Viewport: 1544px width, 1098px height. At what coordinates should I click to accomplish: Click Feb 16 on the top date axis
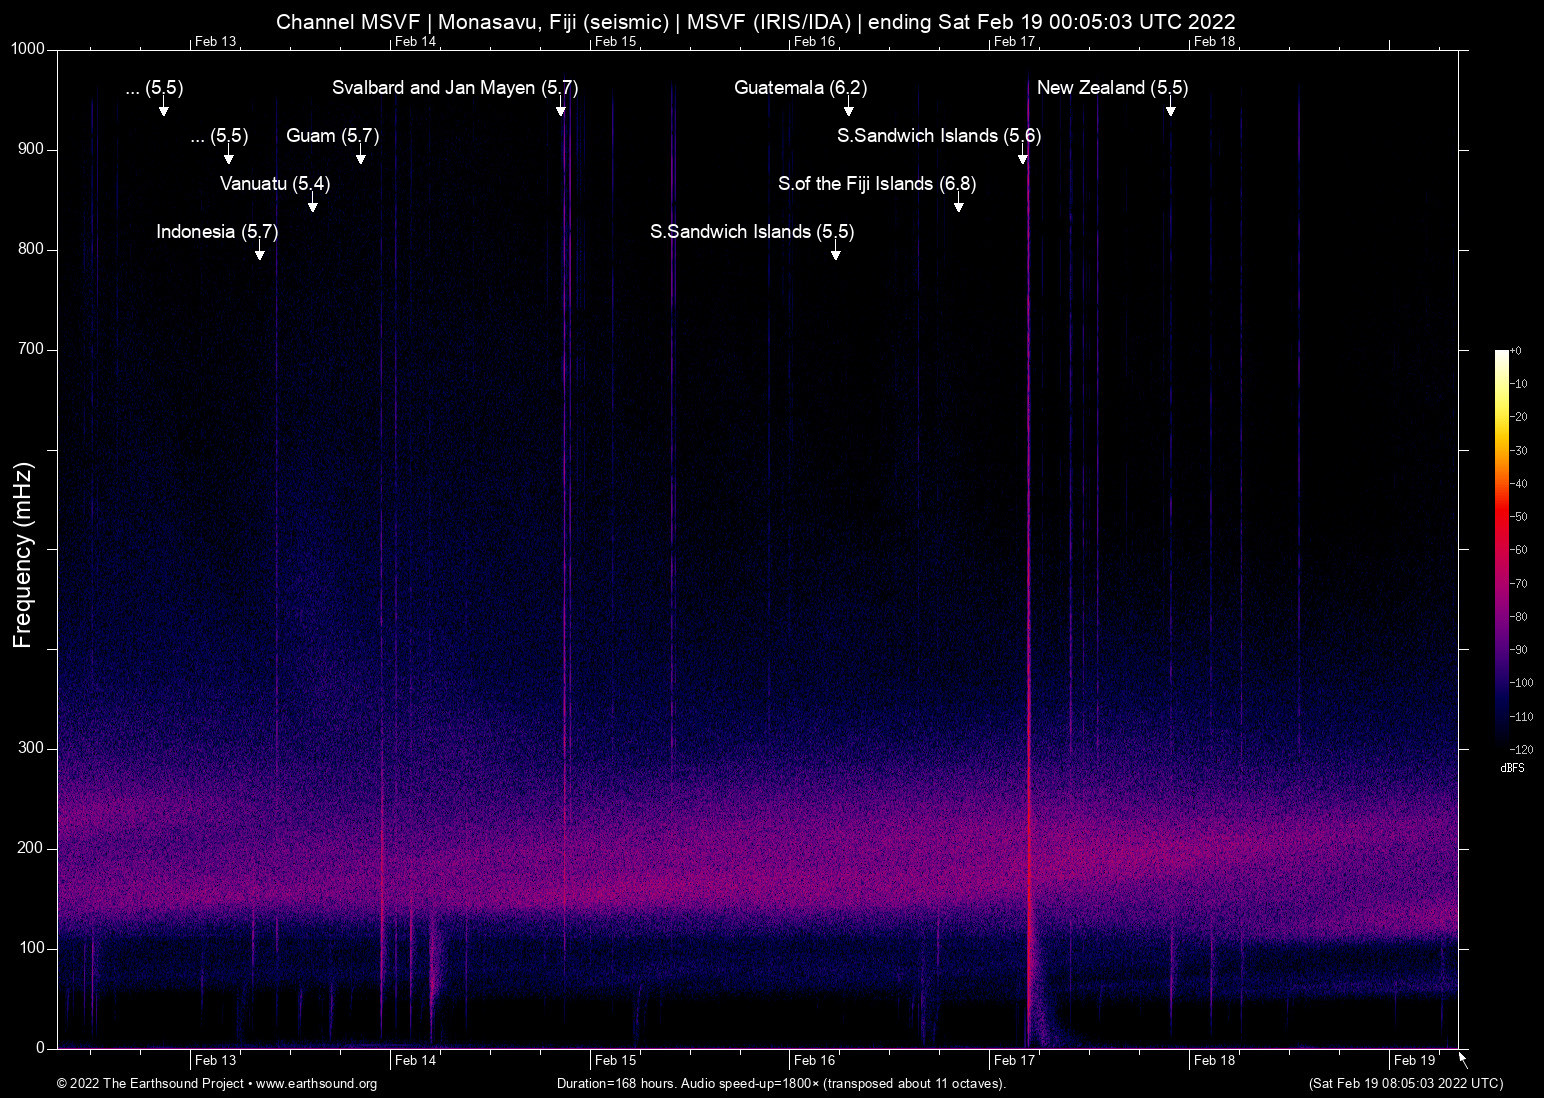pos(815,41)
